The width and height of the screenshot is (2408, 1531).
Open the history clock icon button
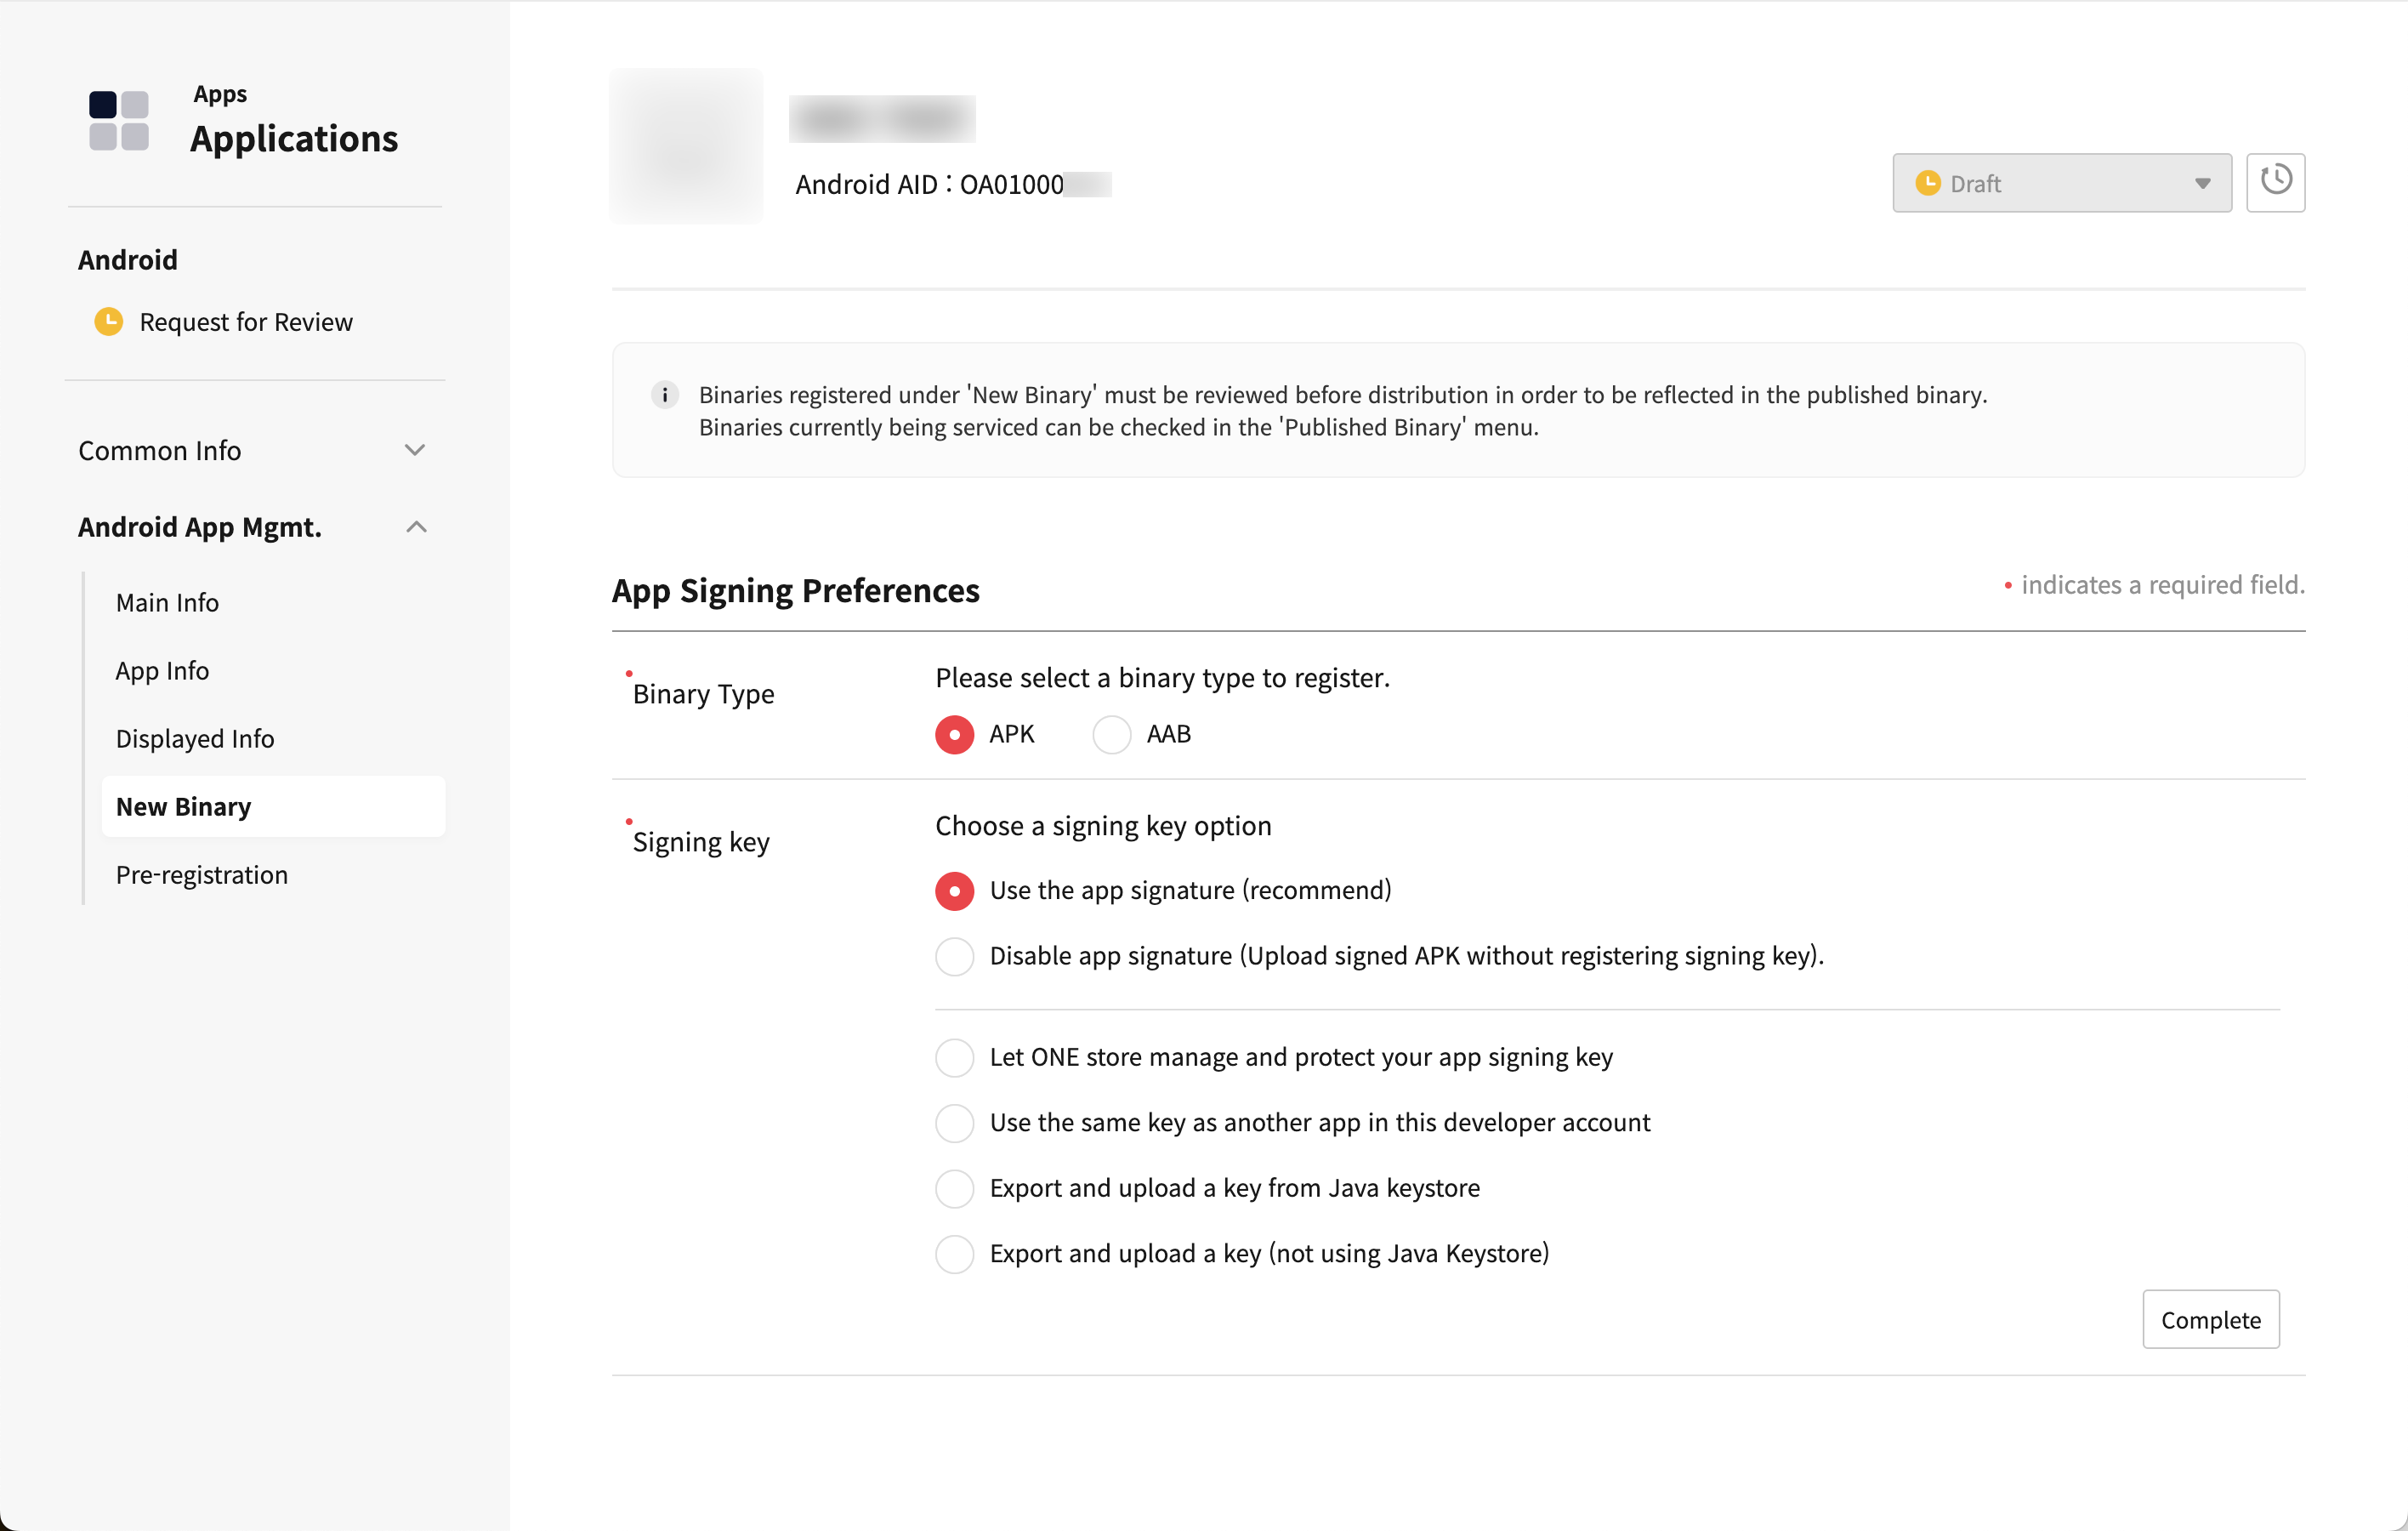[x=2275, y=182]
